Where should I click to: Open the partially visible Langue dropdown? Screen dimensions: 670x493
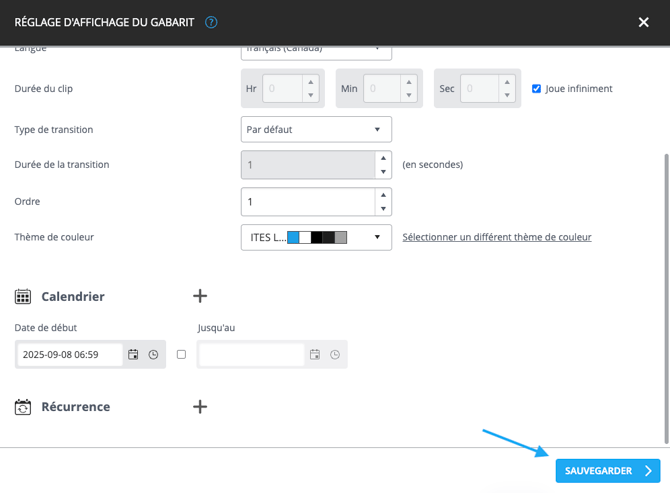click(x=316, y=53)
